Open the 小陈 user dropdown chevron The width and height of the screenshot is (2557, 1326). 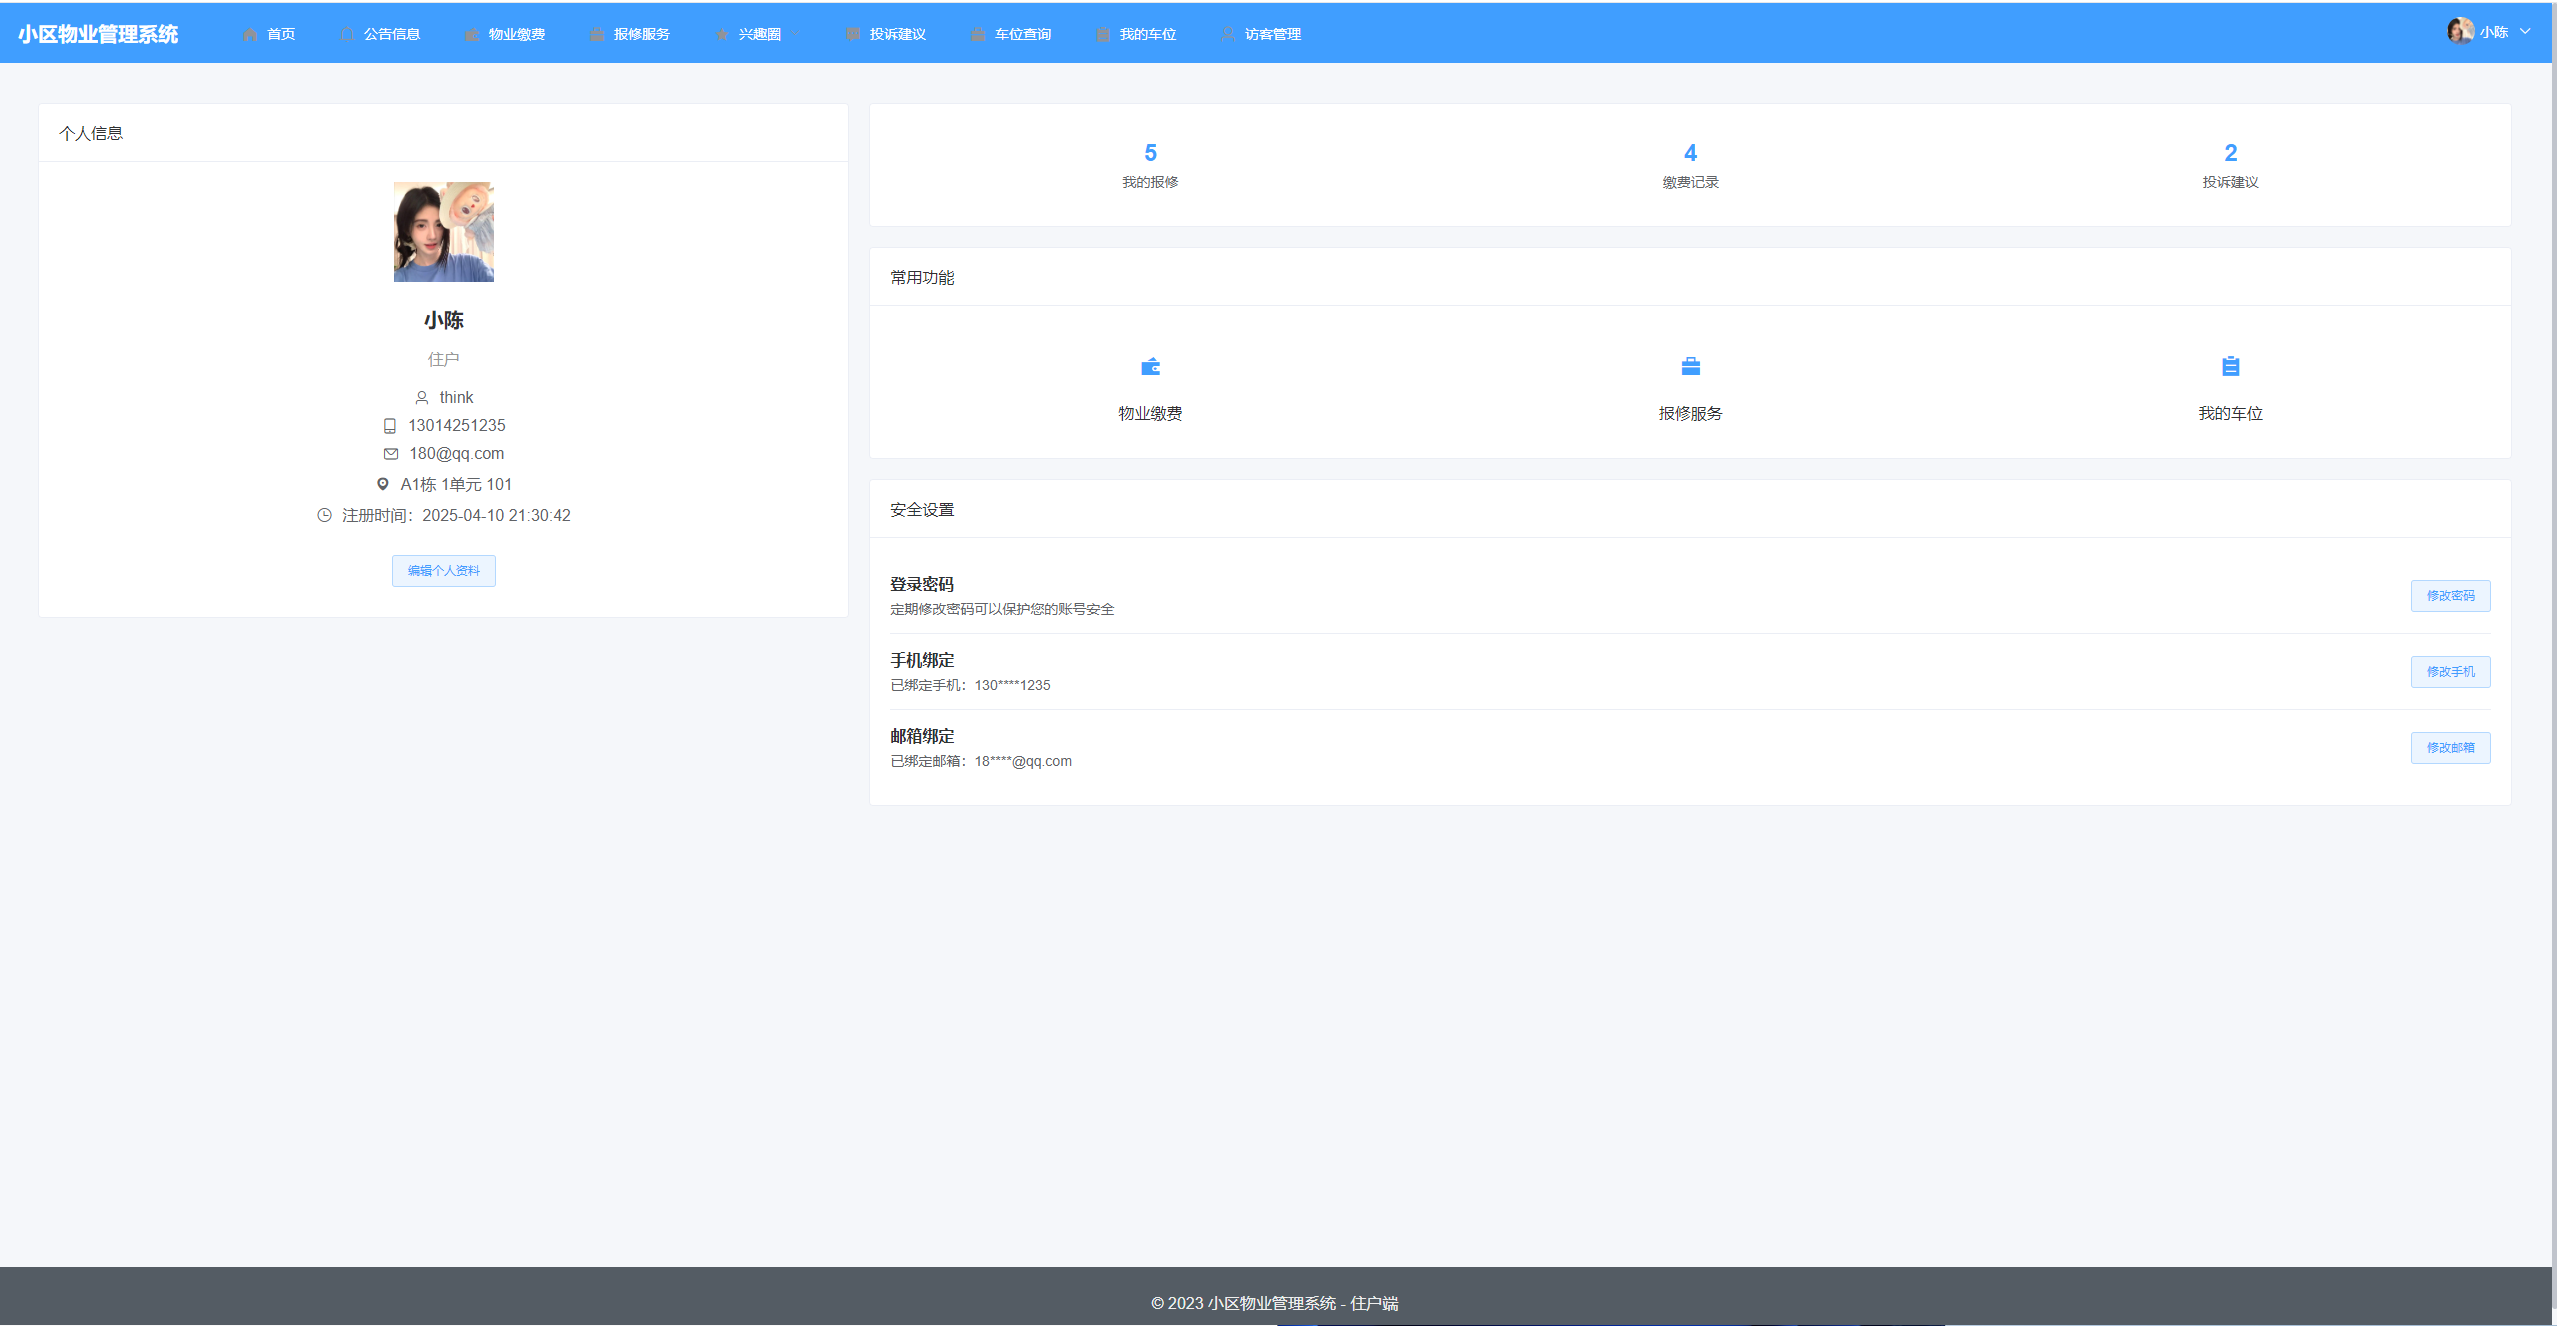[x=2525, y=32]
